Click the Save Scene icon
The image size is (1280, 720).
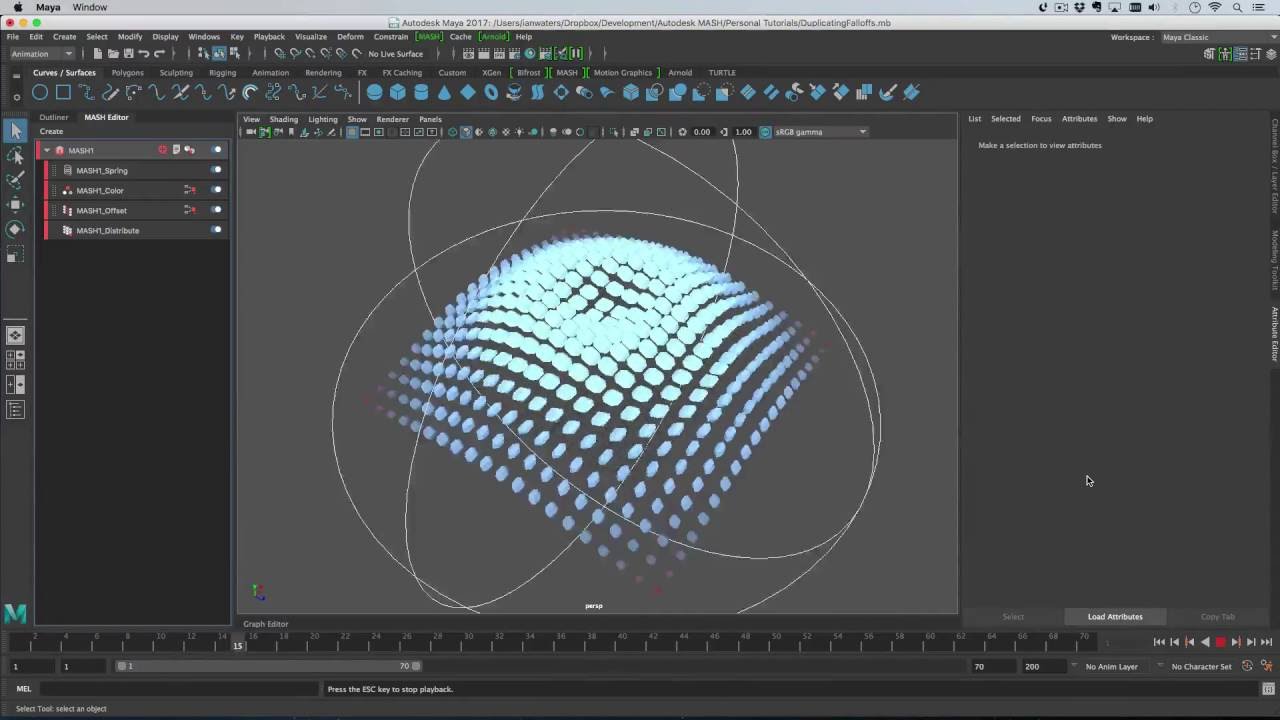click(x=128, y=53)
